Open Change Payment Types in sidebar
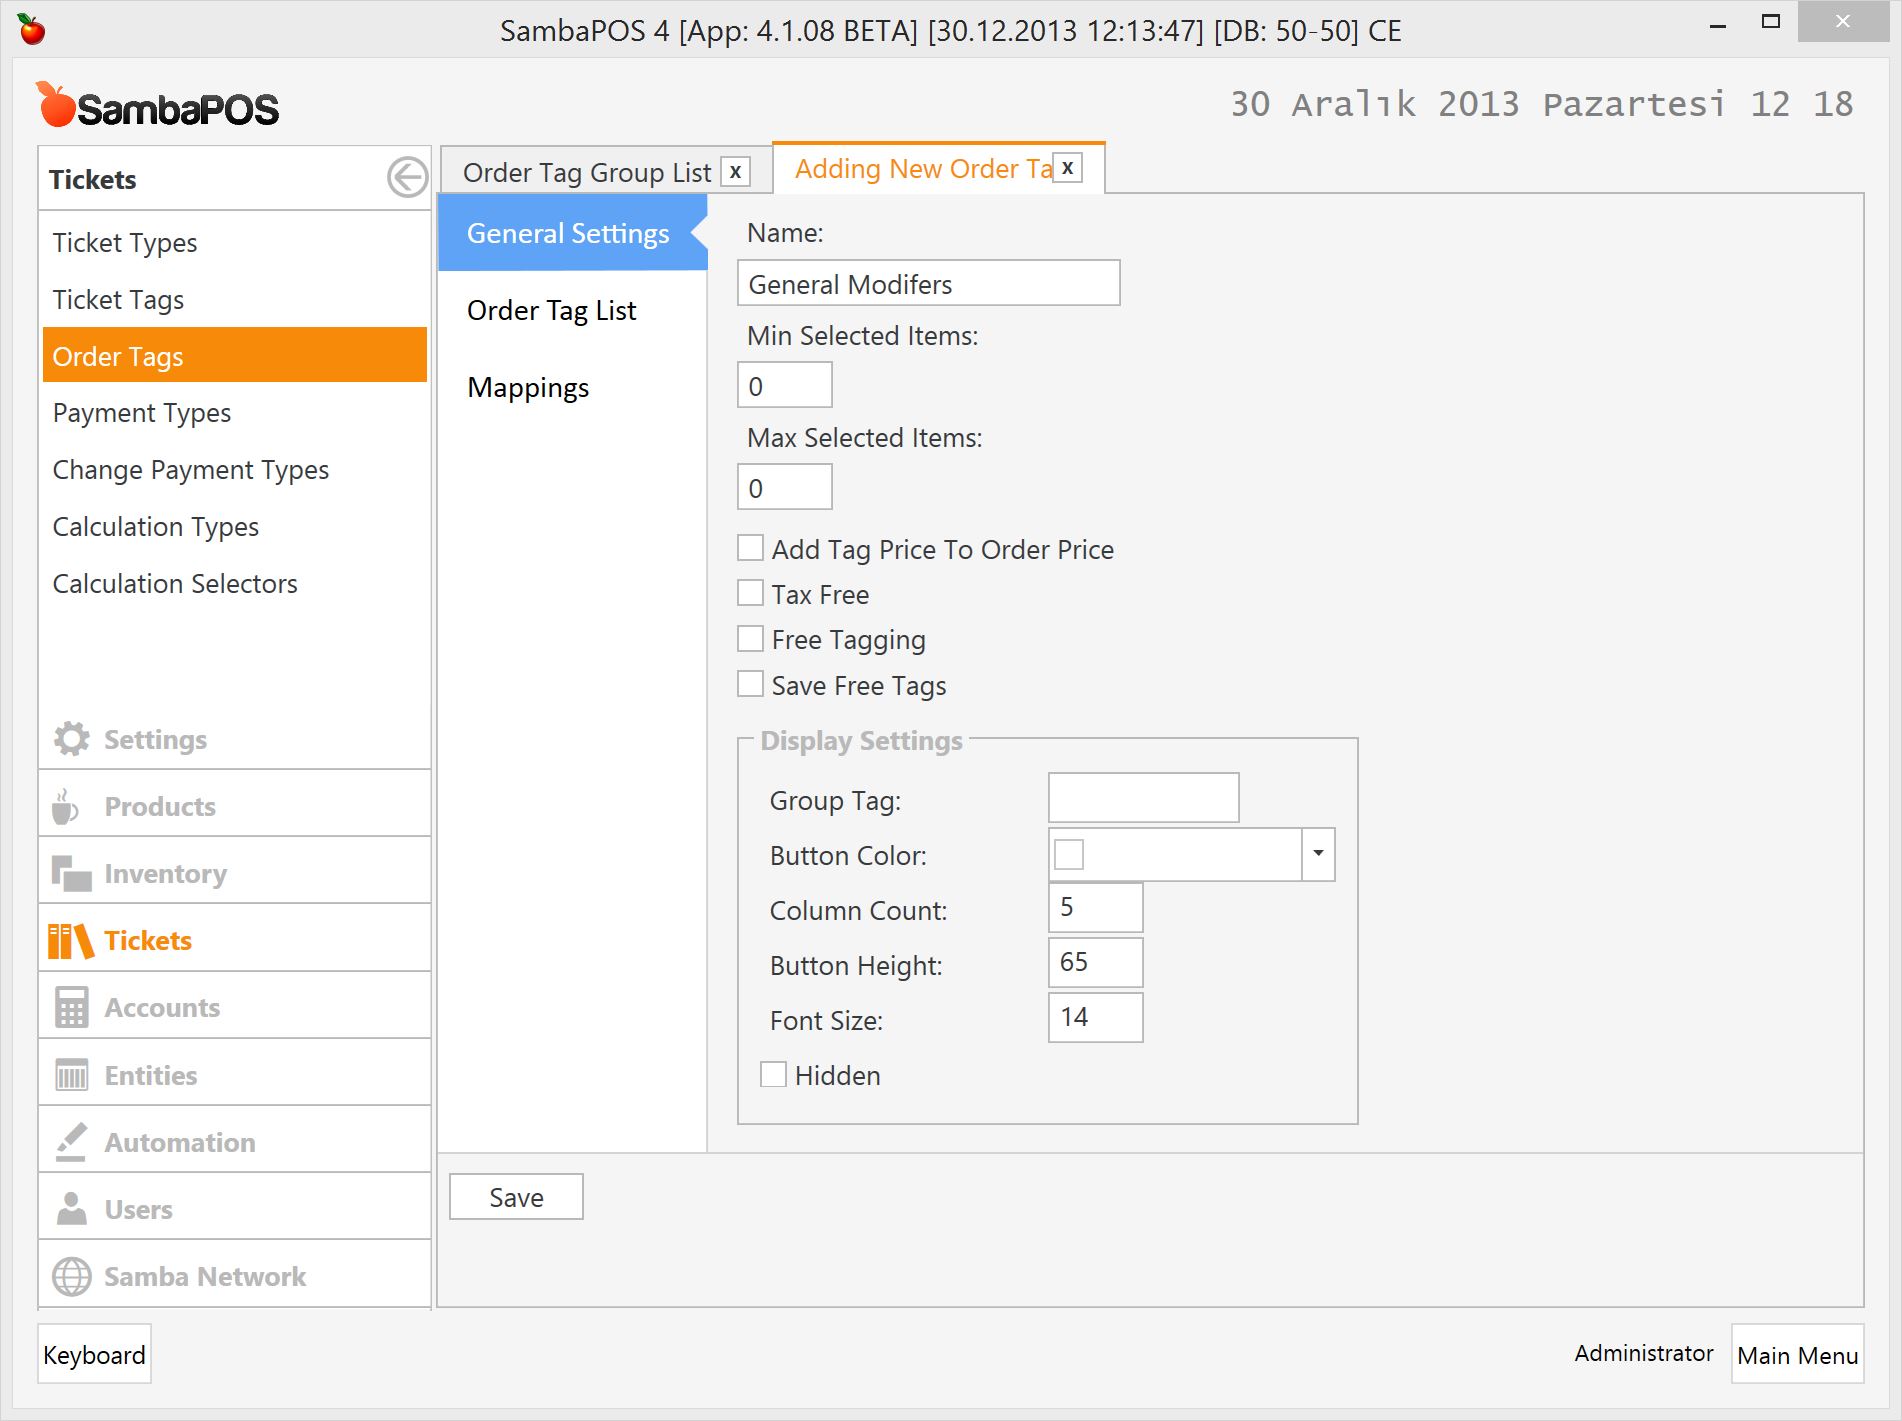 click(235, 470)
